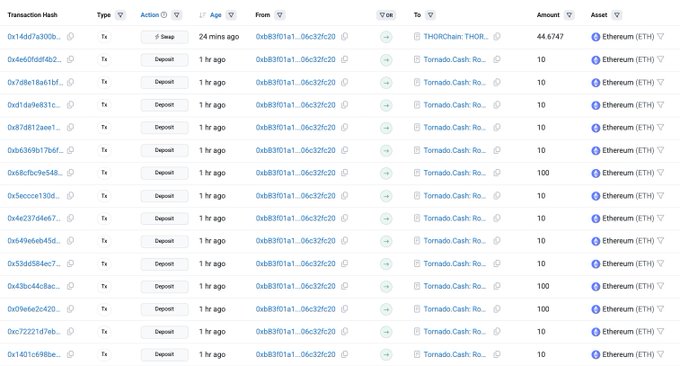Toggle the OR filter between From and To

tap(386, 15)
